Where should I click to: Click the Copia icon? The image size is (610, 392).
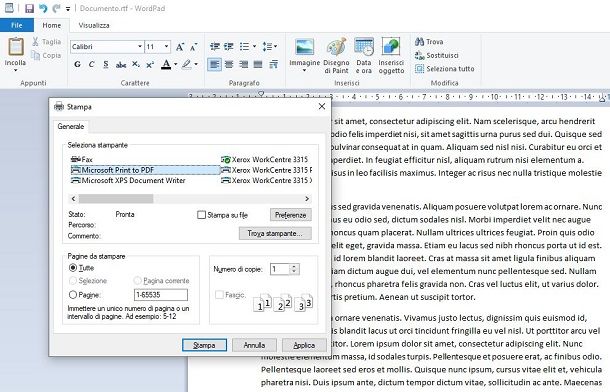(x=36, y=56)
